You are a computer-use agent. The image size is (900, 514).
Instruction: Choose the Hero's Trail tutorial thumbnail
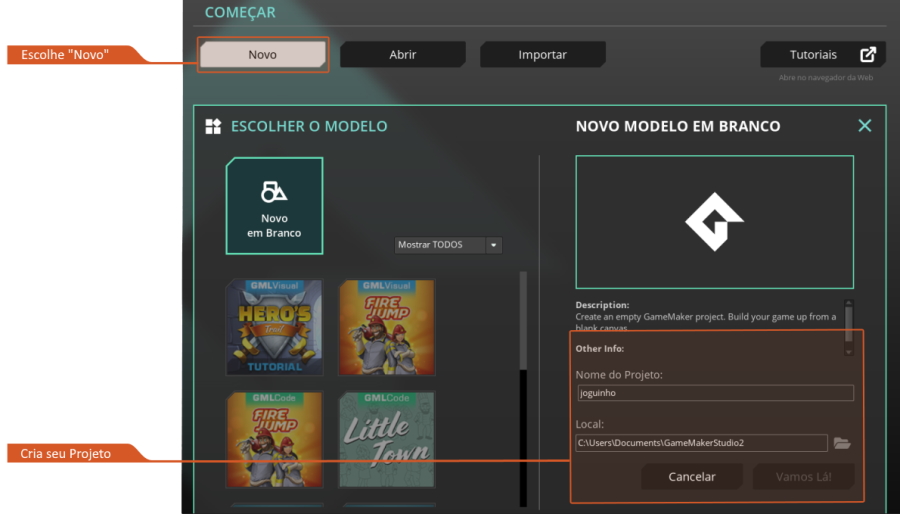(x=274, y=327)
